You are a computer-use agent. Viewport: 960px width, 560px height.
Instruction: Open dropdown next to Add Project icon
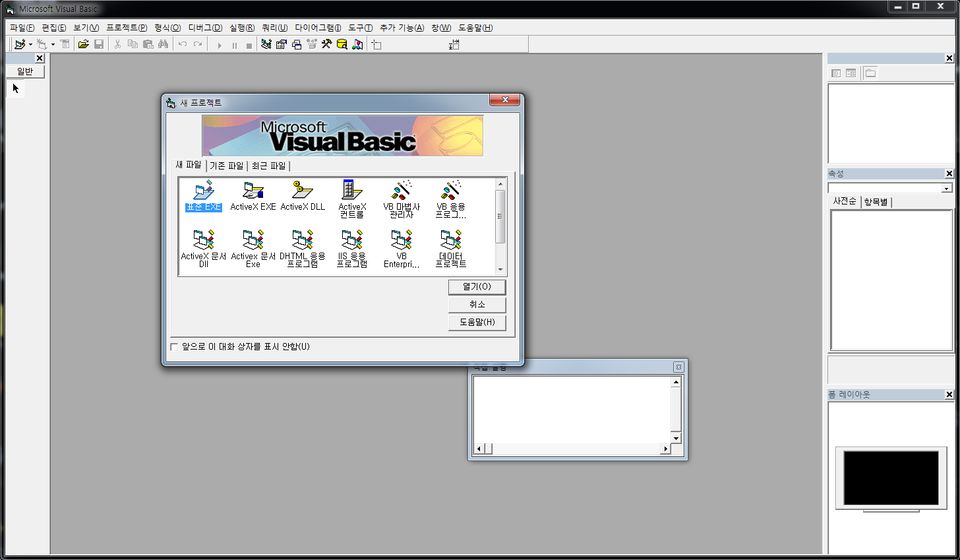coord(30,44)
